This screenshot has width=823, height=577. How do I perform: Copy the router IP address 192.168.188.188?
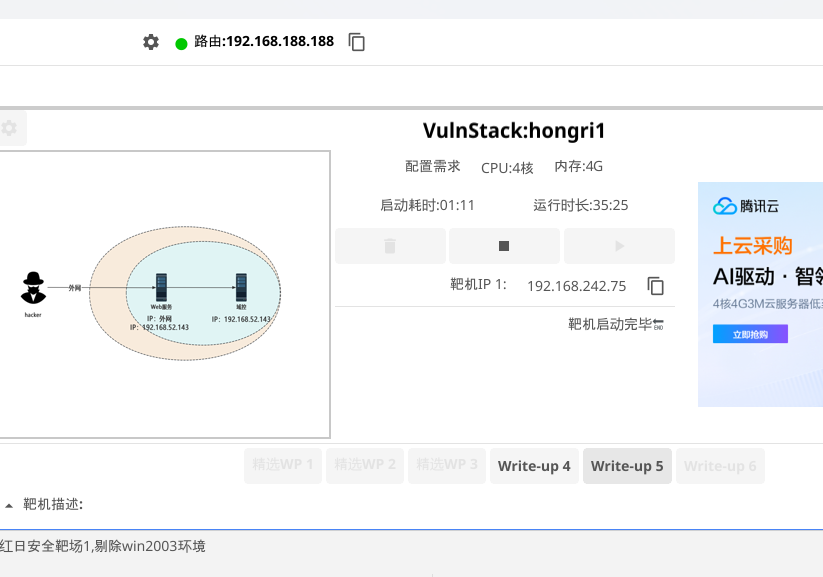(357, 42)
